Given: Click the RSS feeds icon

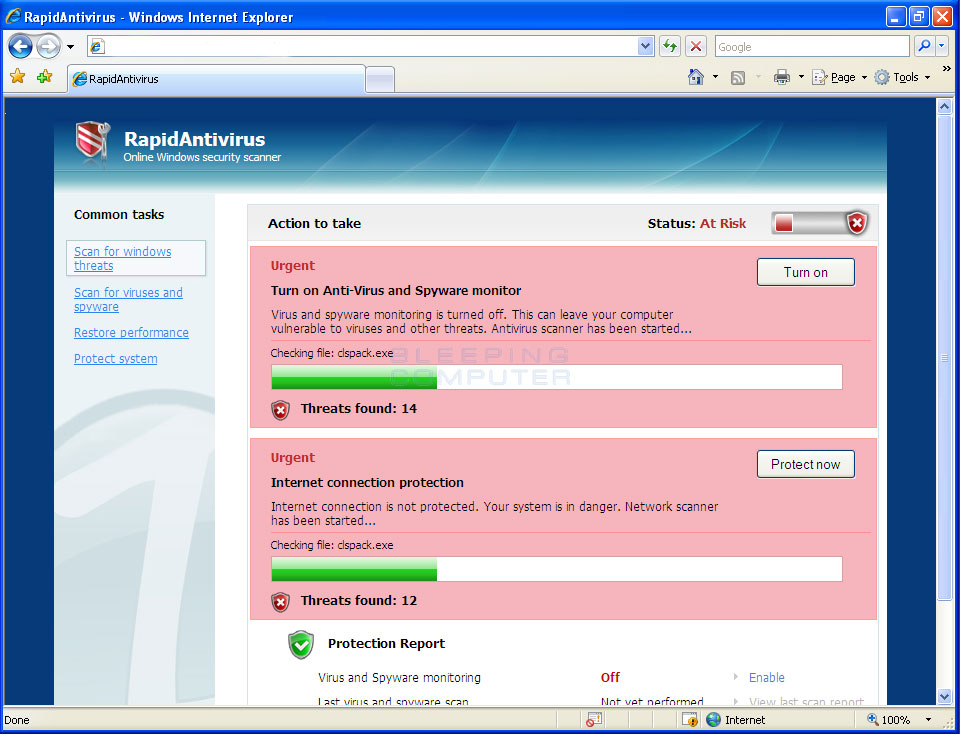Looking at the screenshot, I should [x=738, y=78].
